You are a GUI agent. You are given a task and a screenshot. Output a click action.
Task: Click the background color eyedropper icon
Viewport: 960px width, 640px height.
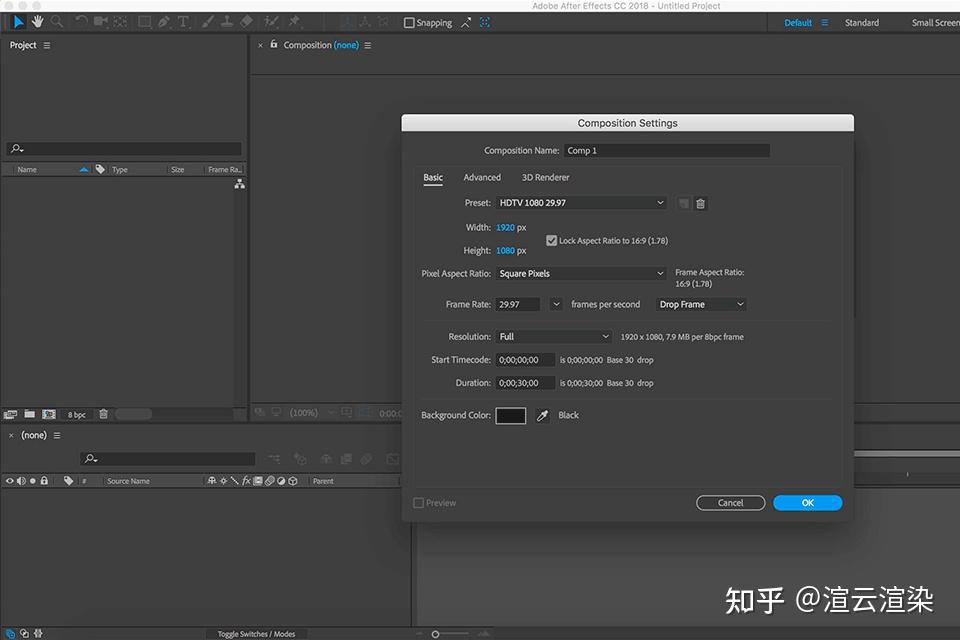pyautogui.click(x=541, y=415)
